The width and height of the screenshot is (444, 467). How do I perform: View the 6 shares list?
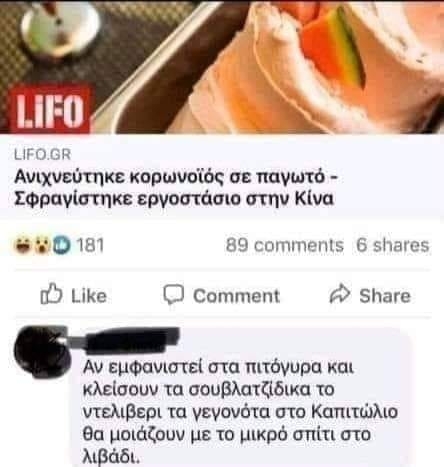click(x=393, y=245)
